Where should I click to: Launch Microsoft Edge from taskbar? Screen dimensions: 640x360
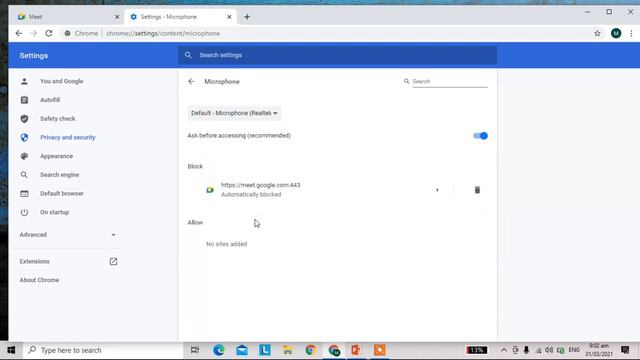[219, 350]
